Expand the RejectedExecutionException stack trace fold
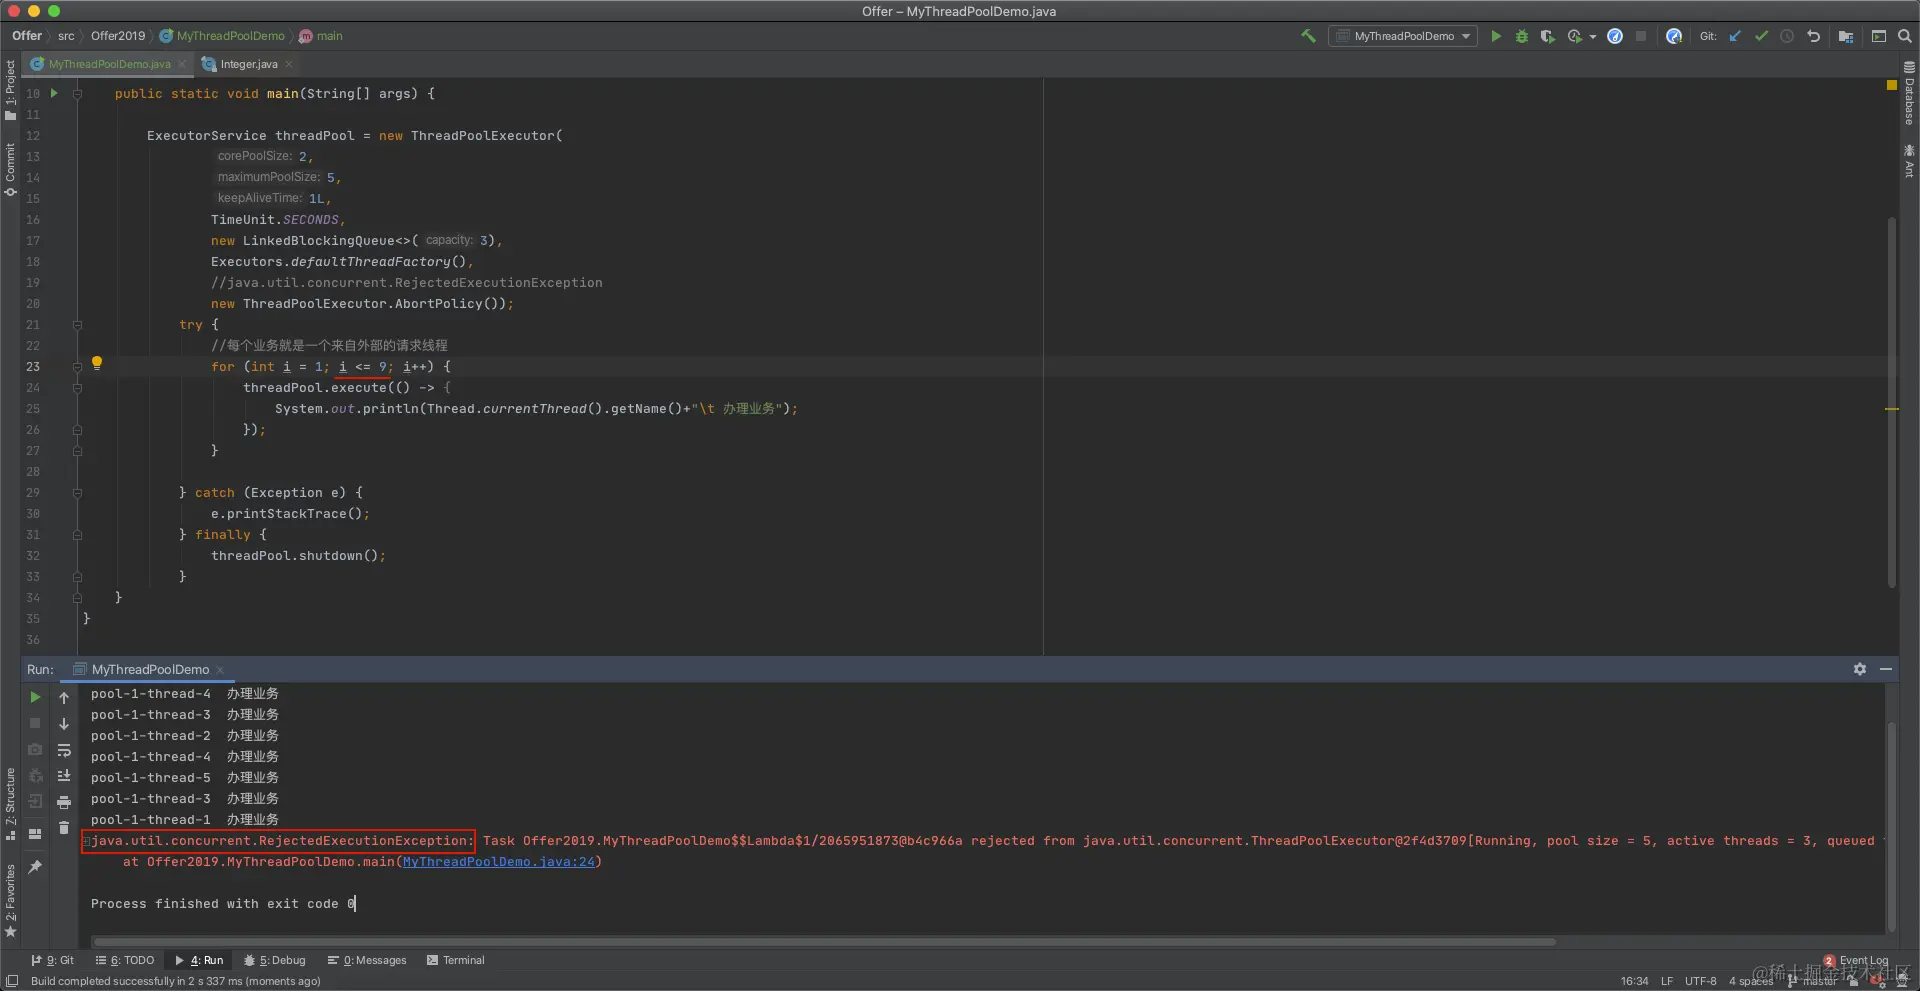The image size is (1920, 991). 87,841
